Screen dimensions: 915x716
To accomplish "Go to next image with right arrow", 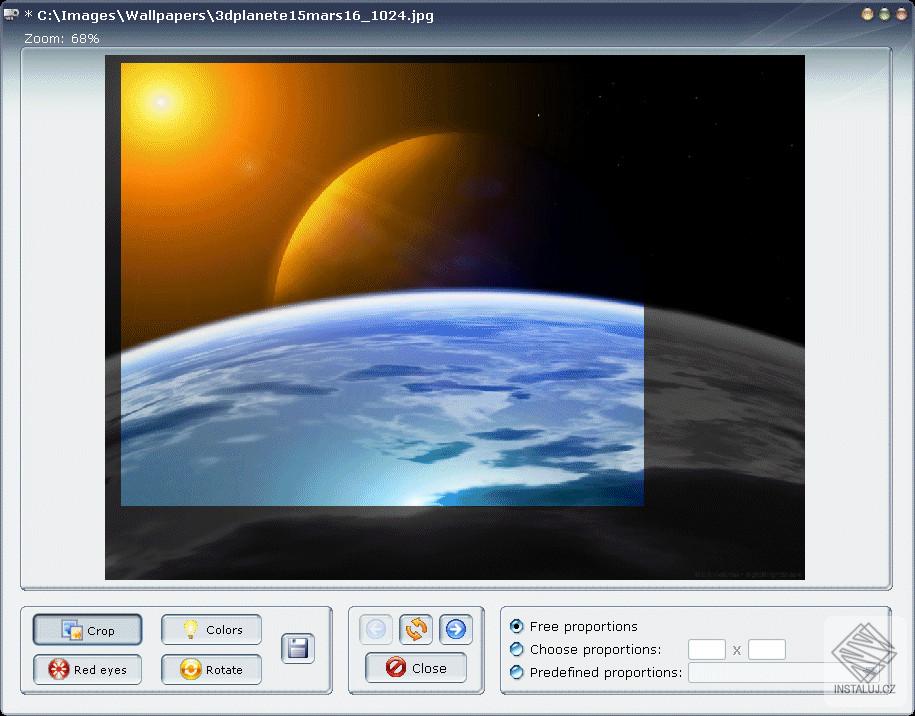I will (456, 629).
